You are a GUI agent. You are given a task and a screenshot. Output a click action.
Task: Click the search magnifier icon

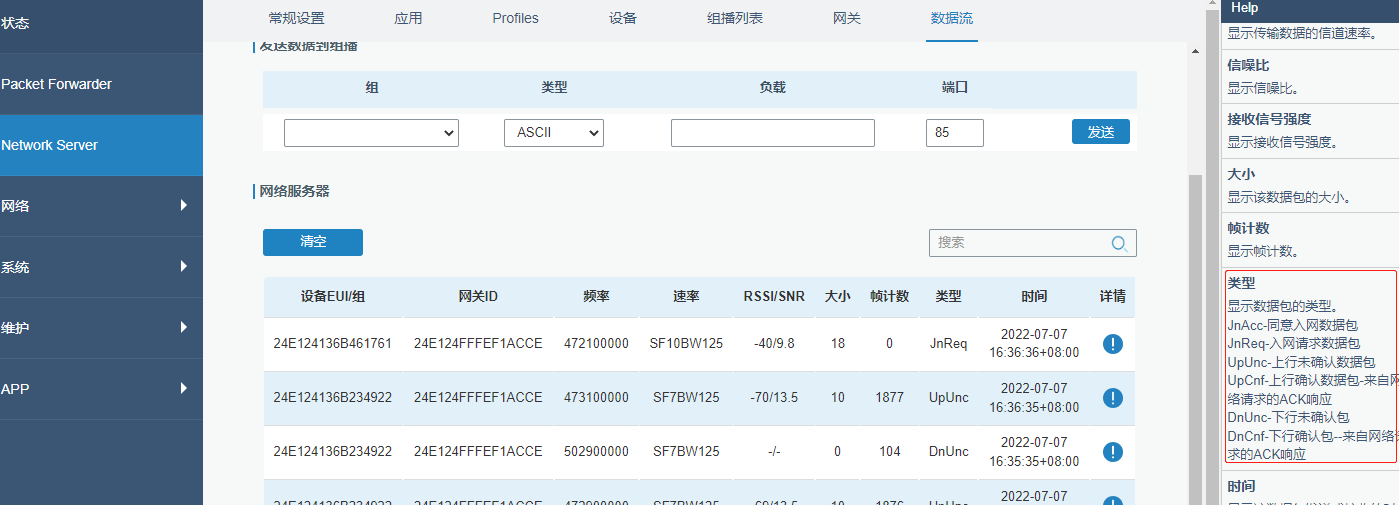pos(1119,243)
